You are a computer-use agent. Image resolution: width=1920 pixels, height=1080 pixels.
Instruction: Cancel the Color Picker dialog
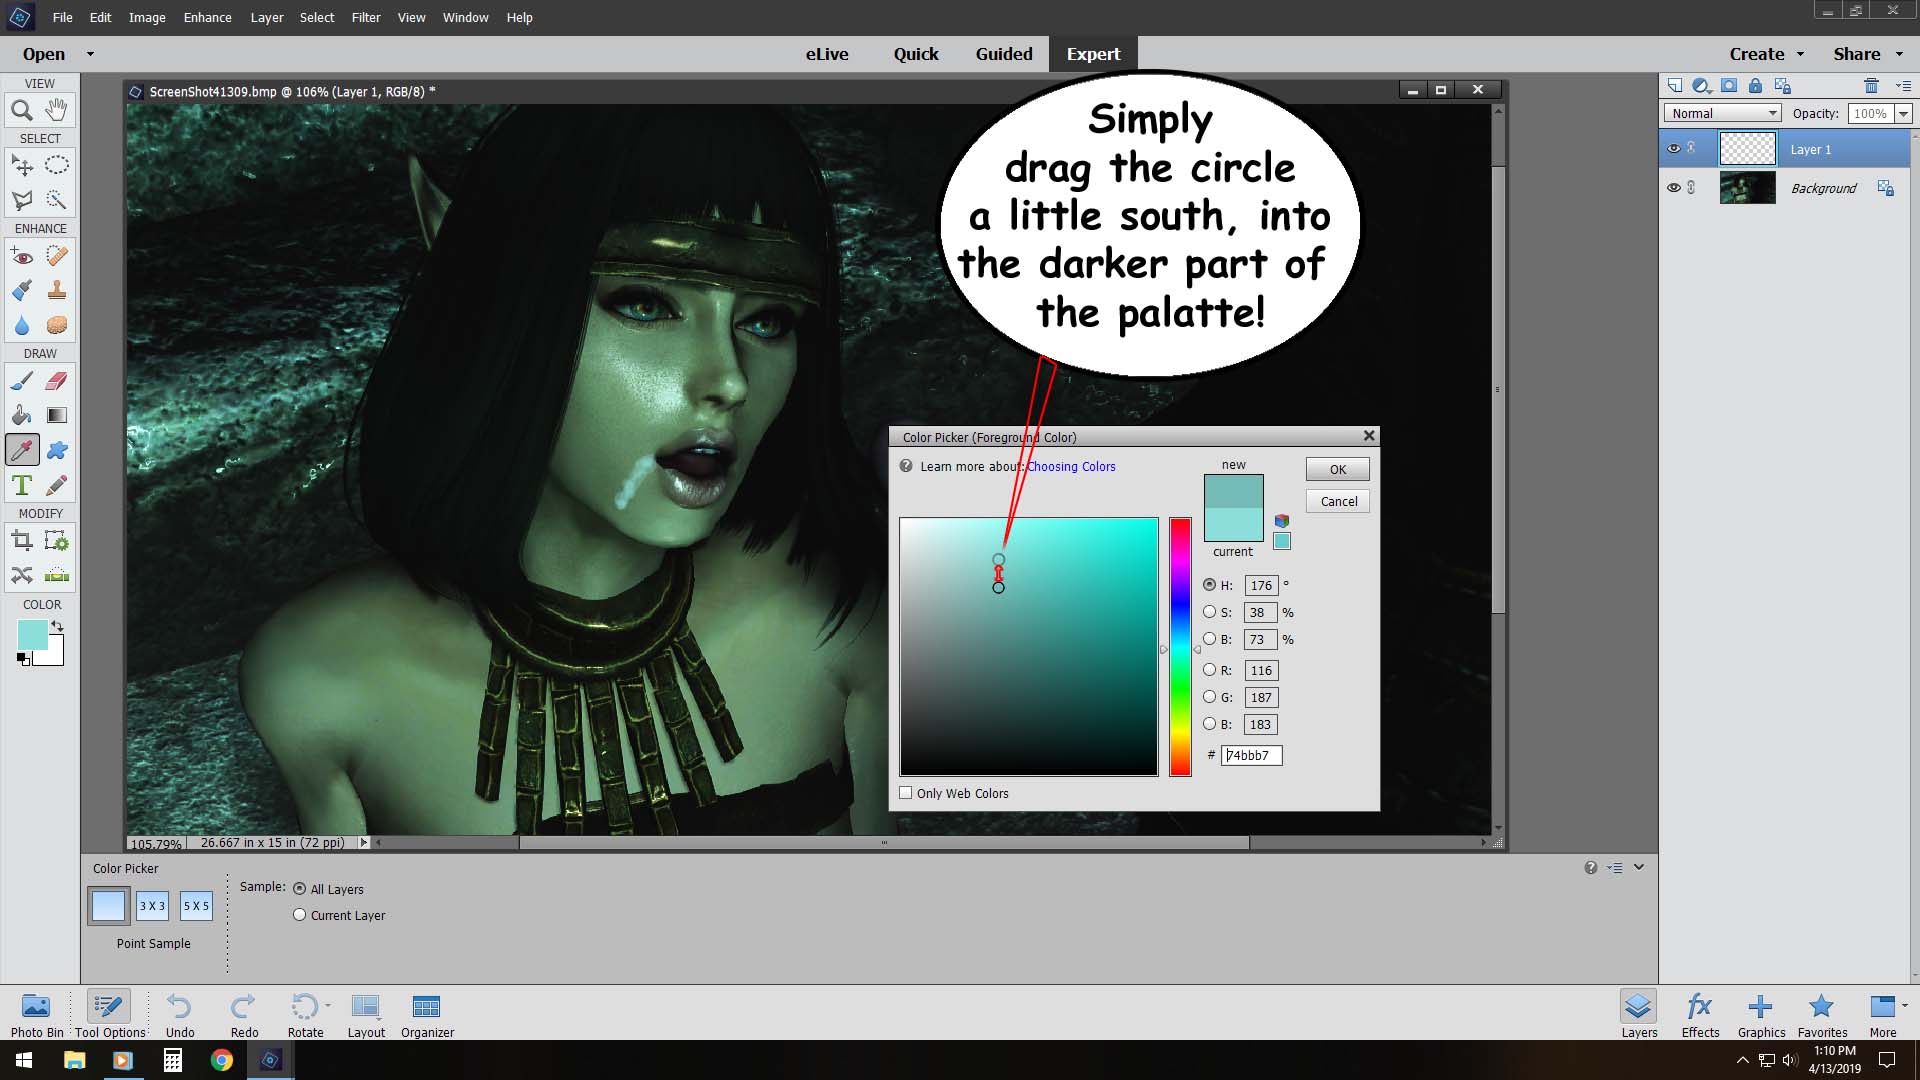(1337, 501)
